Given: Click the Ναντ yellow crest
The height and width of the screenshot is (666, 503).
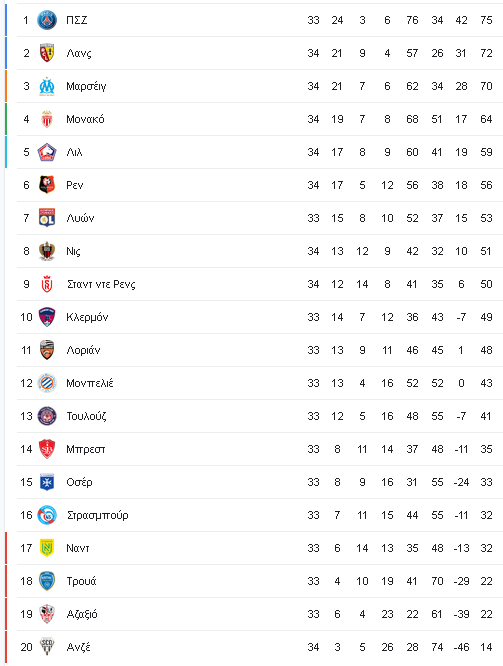Looking at the screenshot, I should (47, 548).
